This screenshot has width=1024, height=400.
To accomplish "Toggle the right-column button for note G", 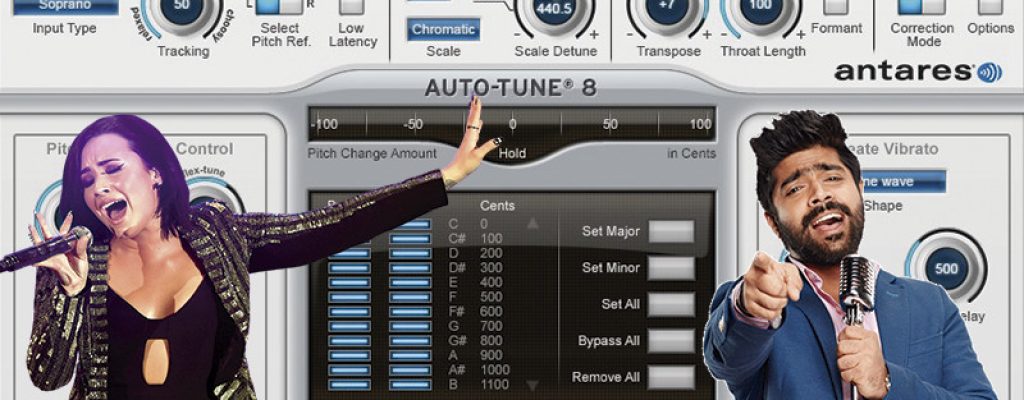I will point(410,326).
